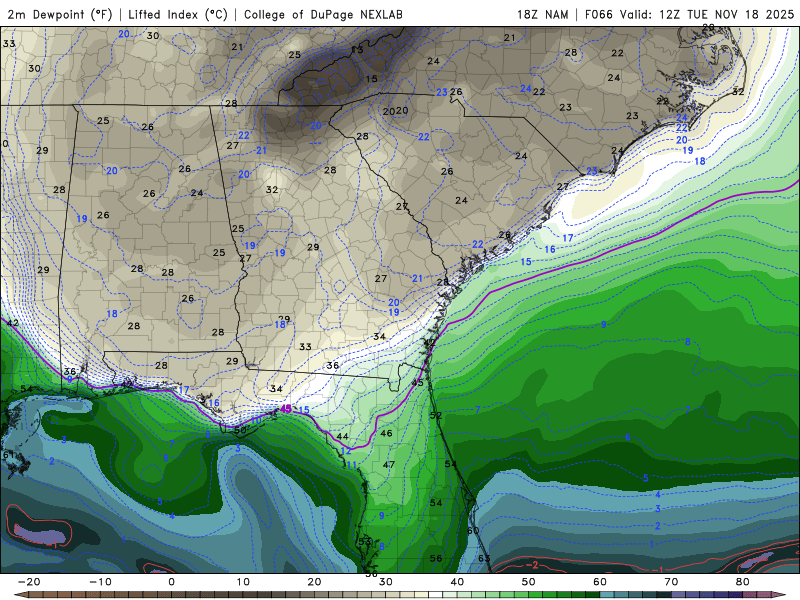Click the "50" color scale label
800x600 pixels.
(x=529, y=582)
